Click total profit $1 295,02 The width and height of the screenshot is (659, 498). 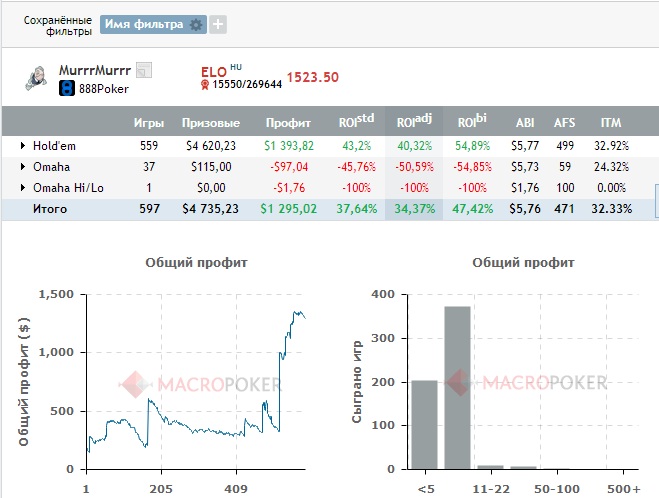(x=289, y=209)
